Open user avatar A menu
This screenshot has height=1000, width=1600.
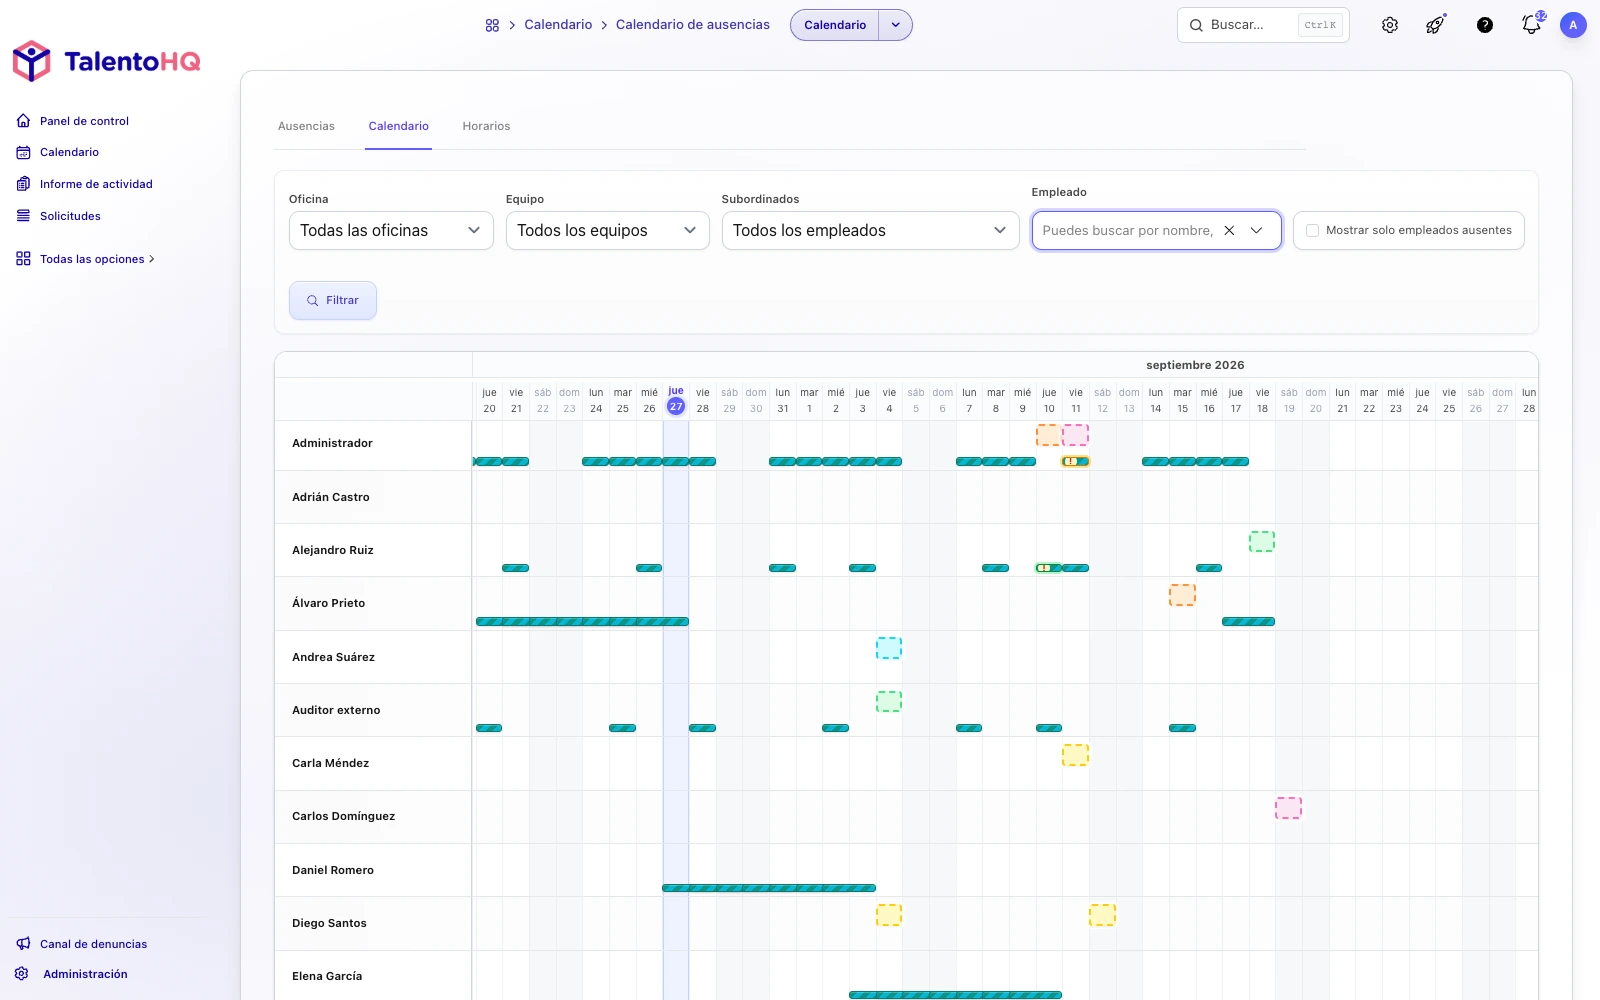[x=1573, y=25]
